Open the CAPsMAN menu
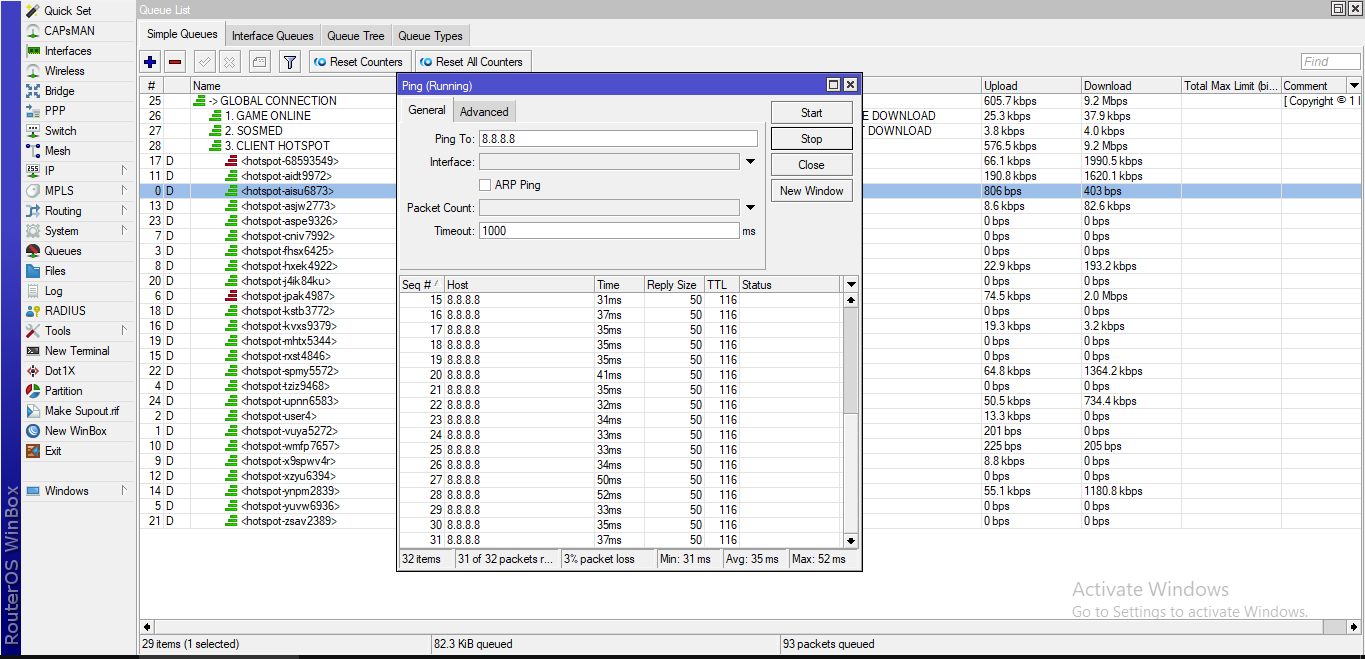This screenshot has height=659, width=1365. 69,31
